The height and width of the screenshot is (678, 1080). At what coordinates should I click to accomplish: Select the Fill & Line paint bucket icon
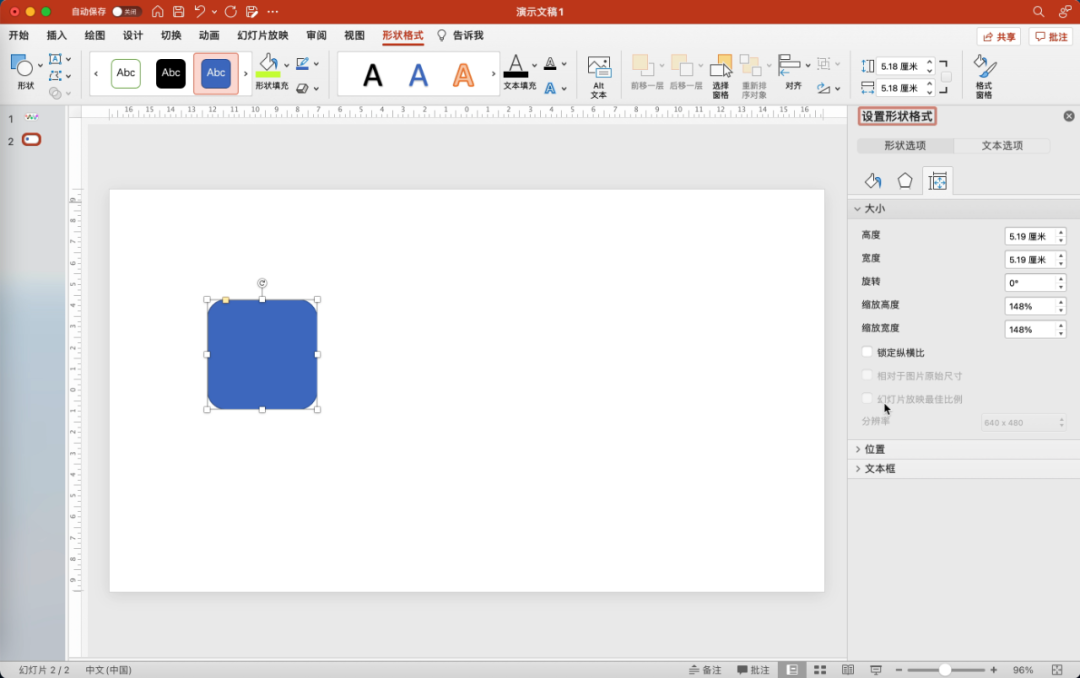[873, 181]
